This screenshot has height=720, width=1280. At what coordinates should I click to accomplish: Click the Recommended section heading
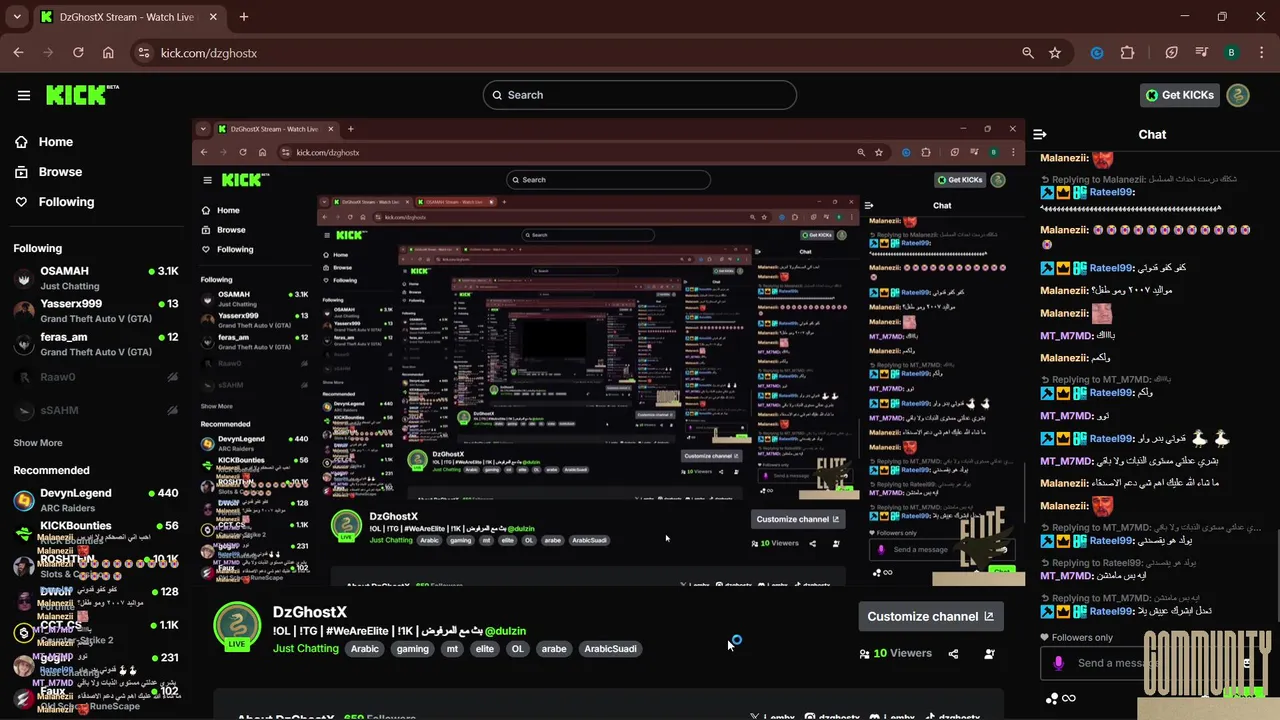pyautogui.click(x=51, y=470)
